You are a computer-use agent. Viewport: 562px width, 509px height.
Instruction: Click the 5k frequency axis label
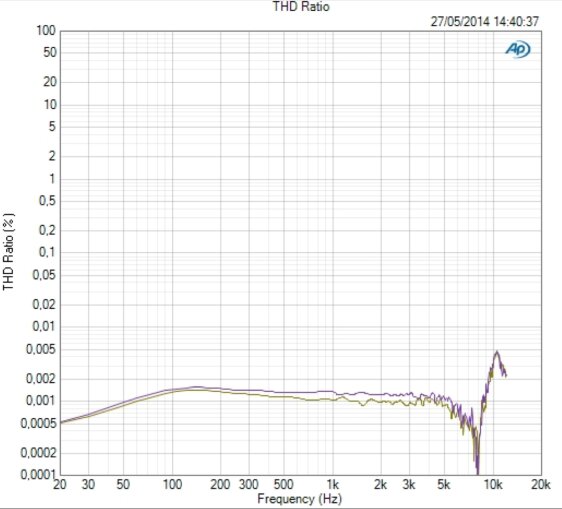[444, 485]
